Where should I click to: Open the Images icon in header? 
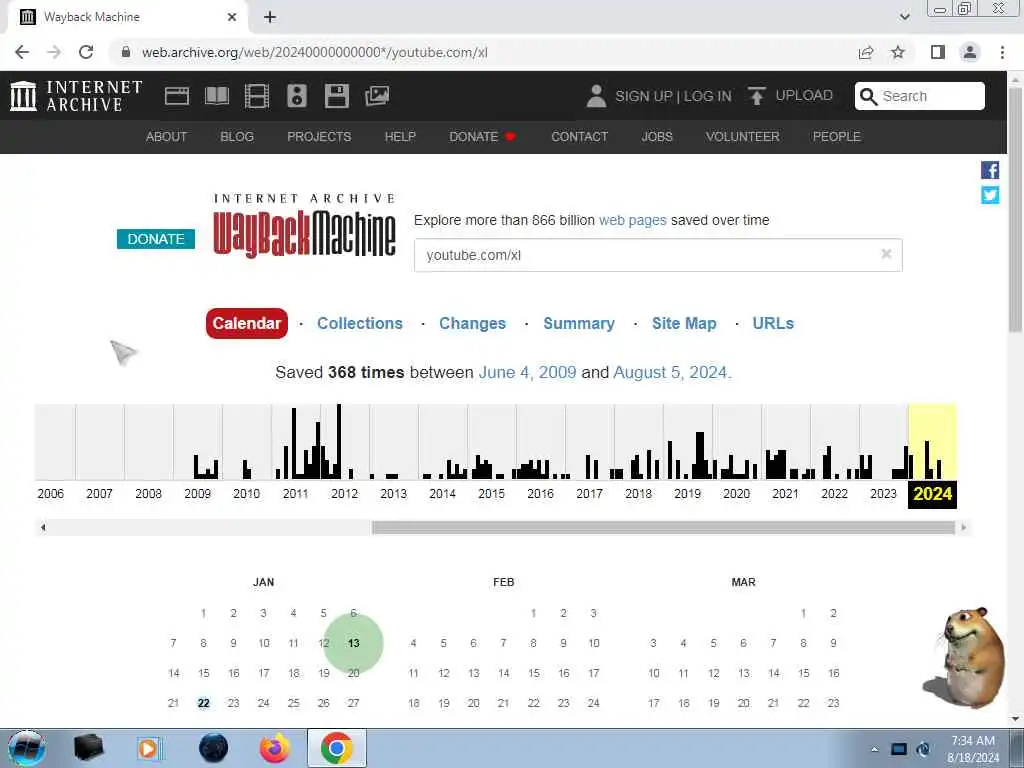point(377,96)
